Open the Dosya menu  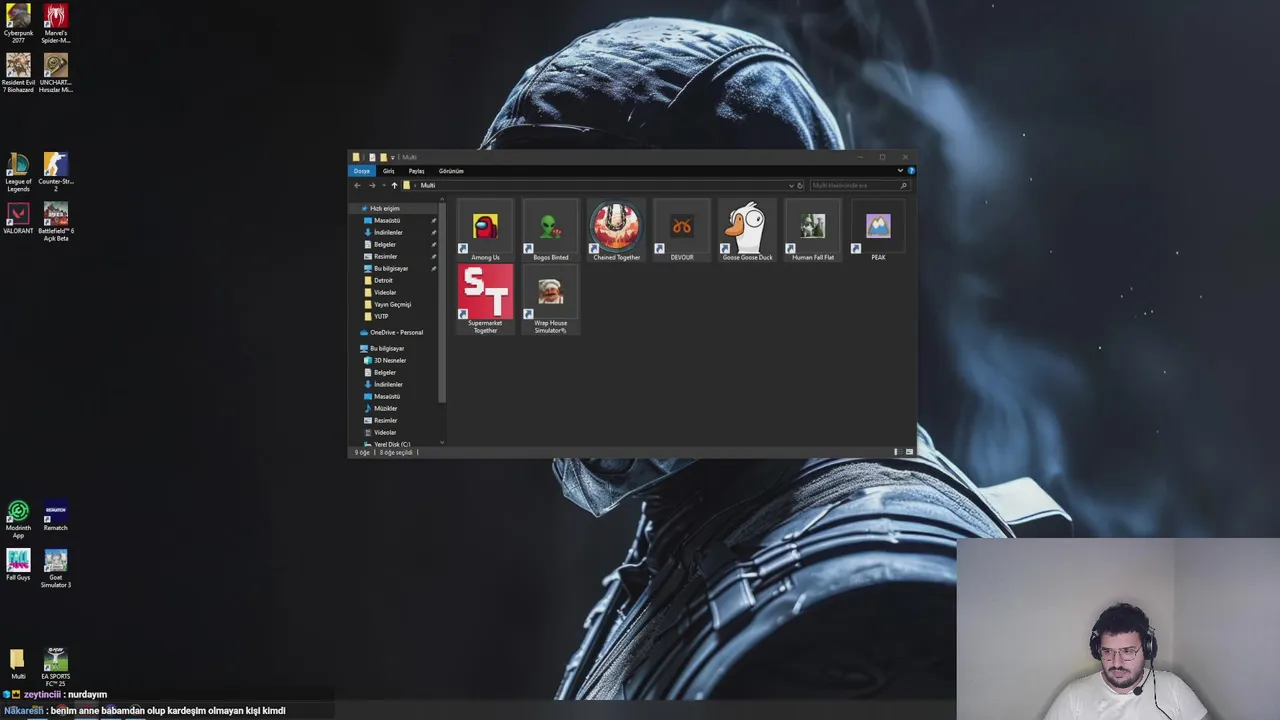coord(361,171)
